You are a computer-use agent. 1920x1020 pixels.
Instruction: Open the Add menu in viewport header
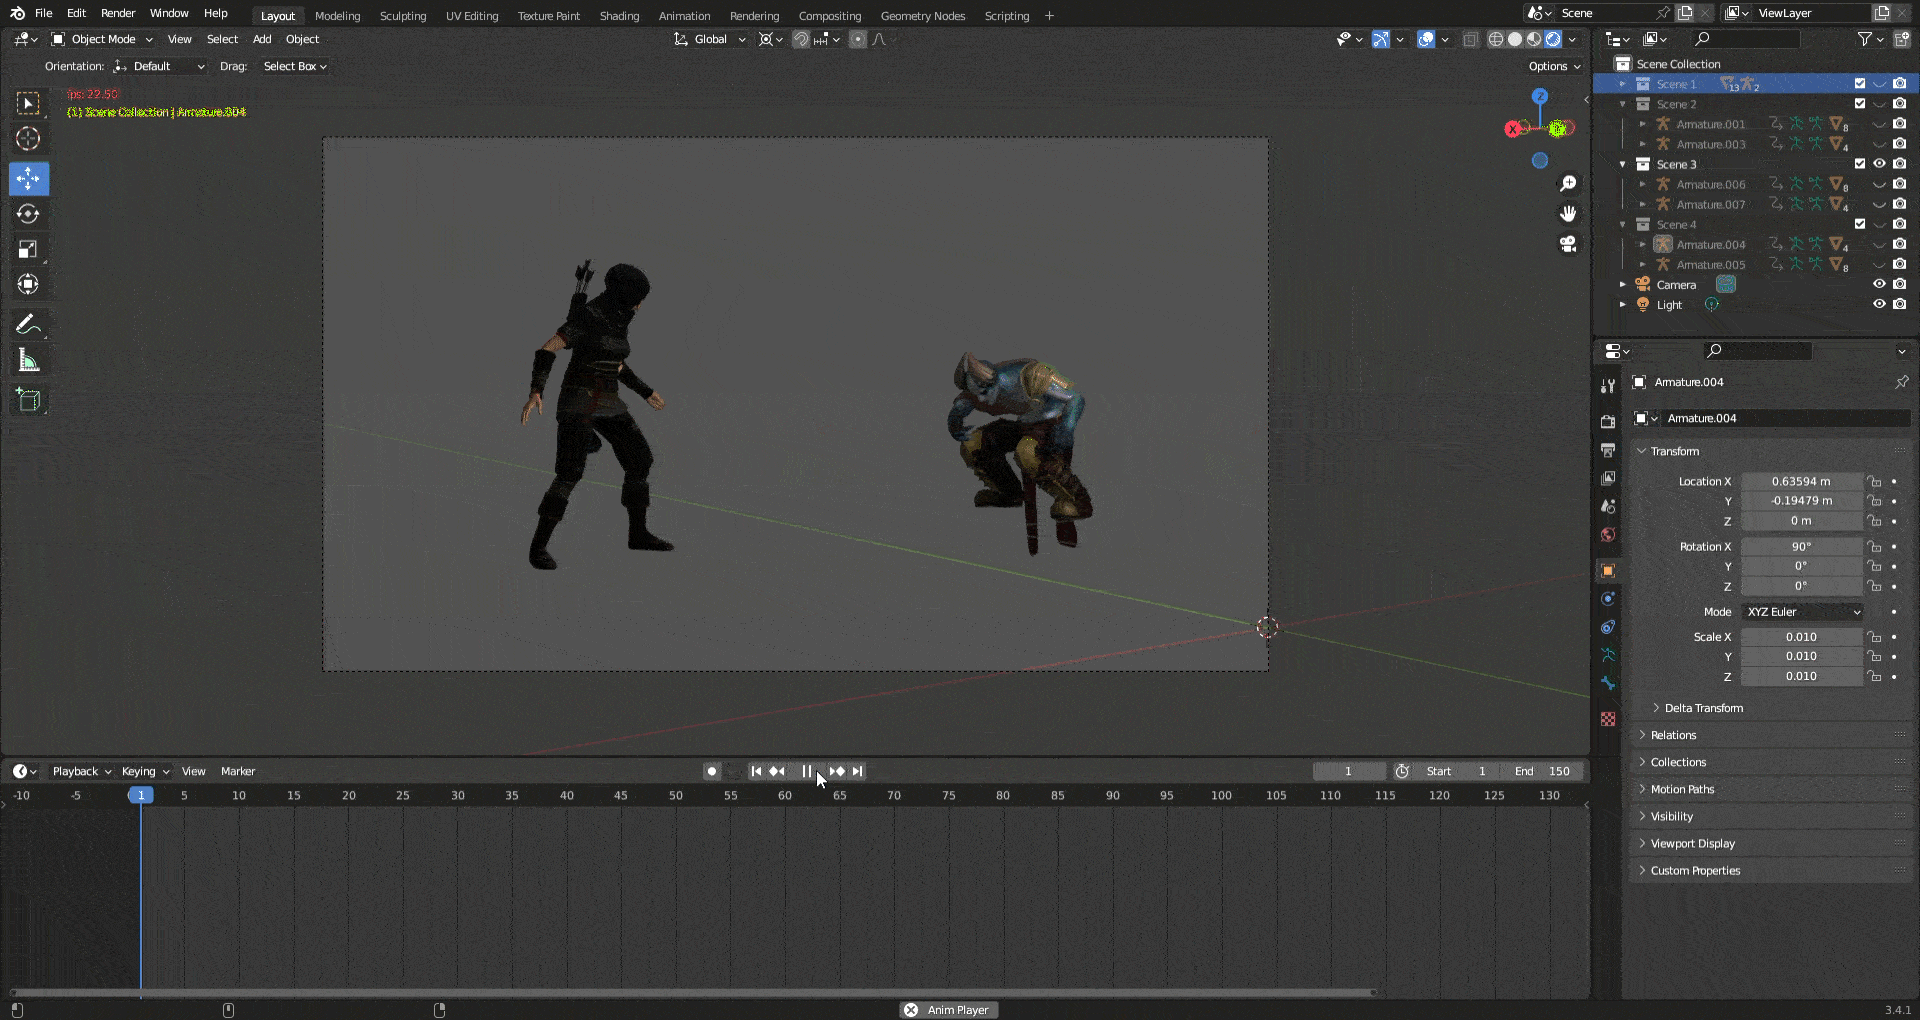(x=262, y=39)
